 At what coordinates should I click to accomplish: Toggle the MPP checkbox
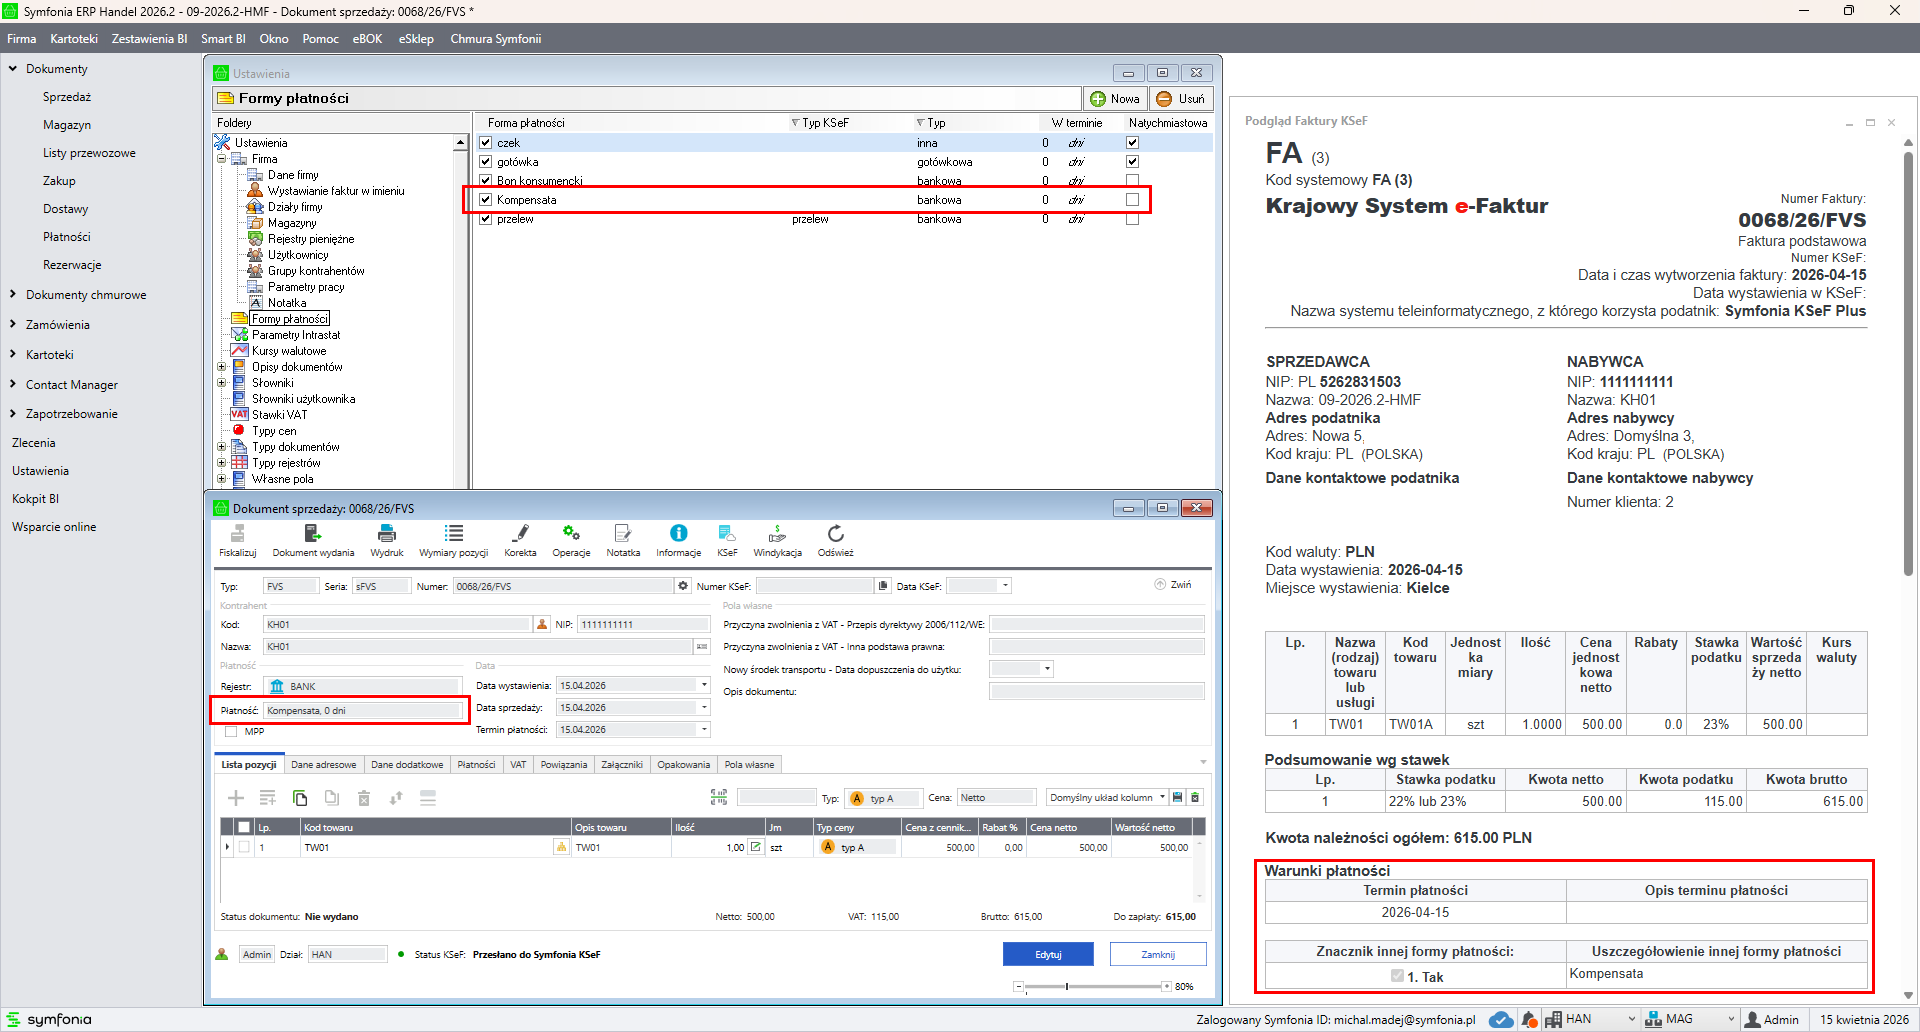(232, 732)
